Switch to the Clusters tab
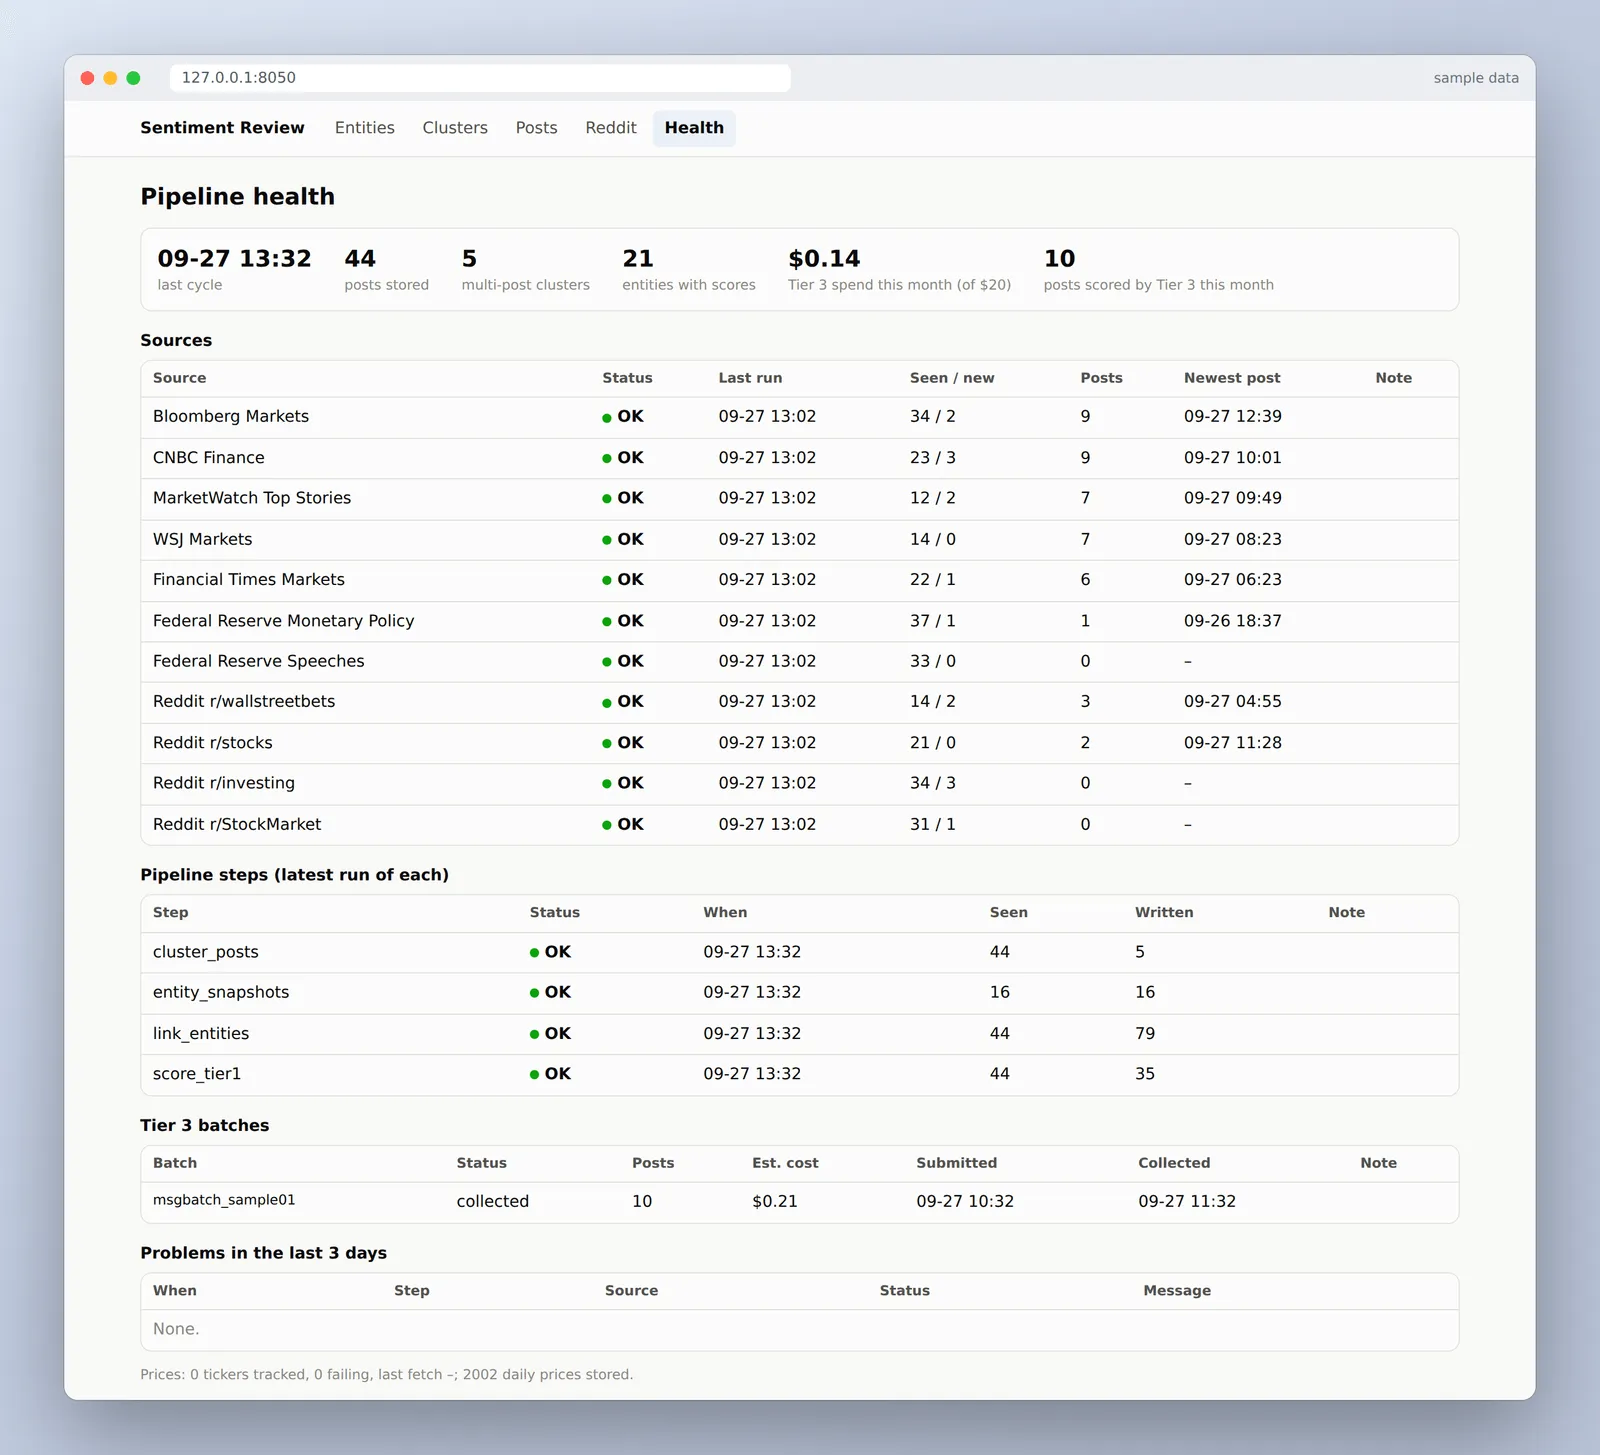This screenshot has height=1455, width=1600. (455, 128)
